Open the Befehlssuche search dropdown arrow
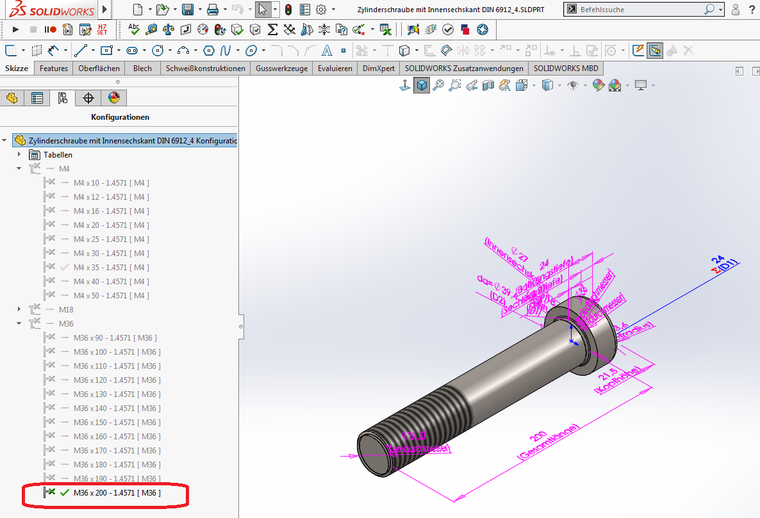 coord(721,9)
